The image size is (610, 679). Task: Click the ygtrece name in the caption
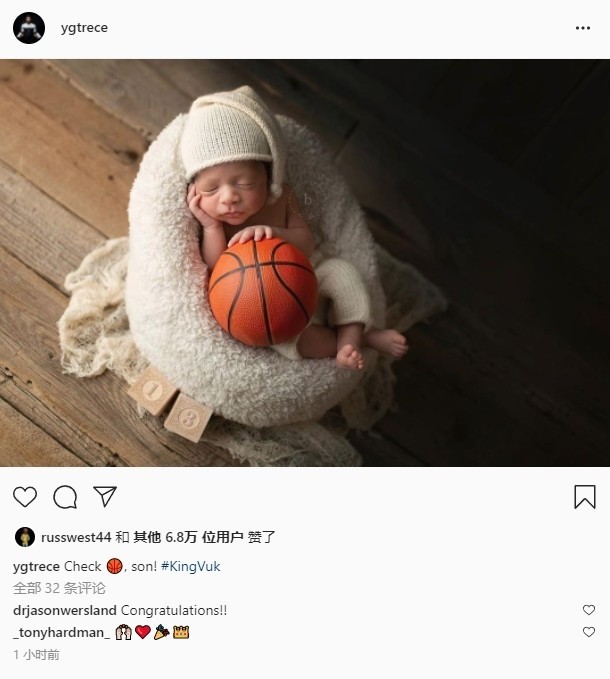(36, 566)
